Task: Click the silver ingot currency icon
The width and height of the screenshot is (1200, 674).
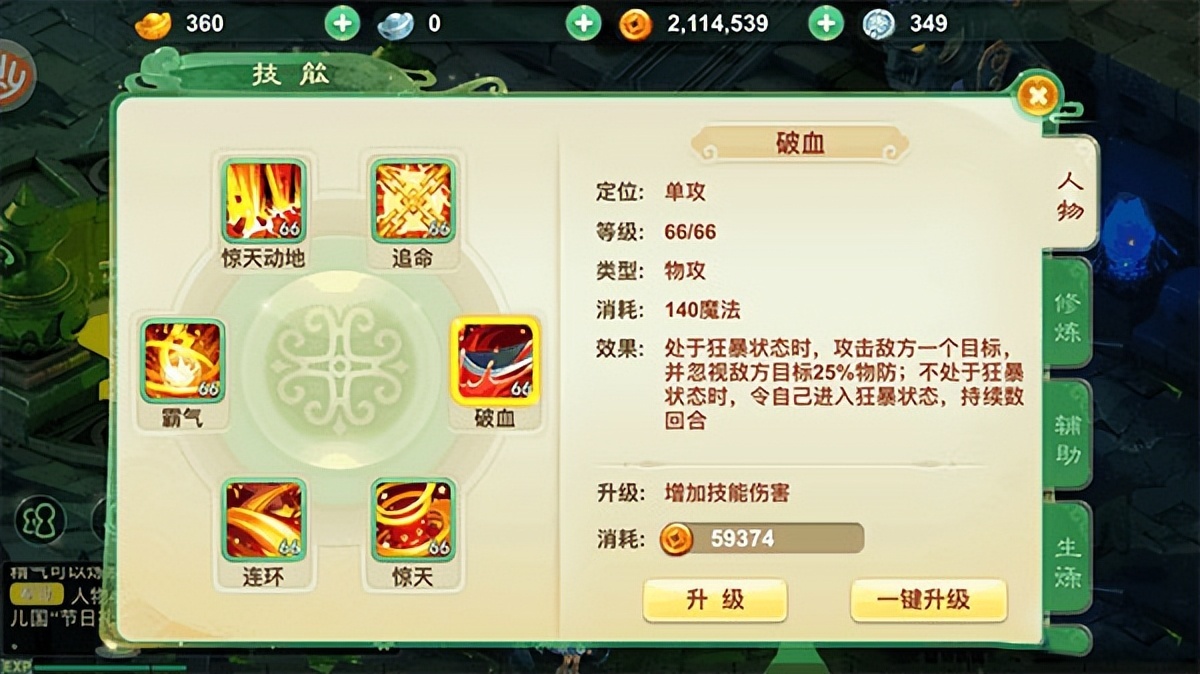Action: tap(396, 23)
